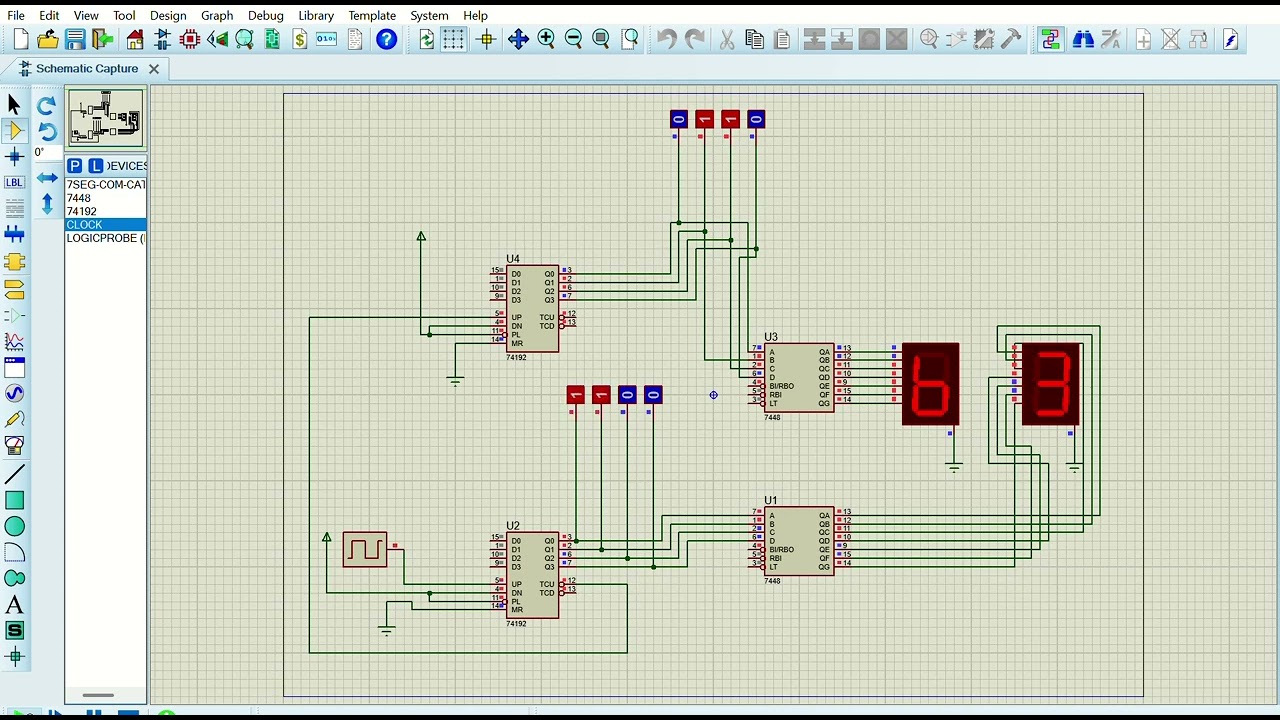This screenshot has height=720, width=1280.
Task: Open the Design menu
Action: tap(168, 15)
